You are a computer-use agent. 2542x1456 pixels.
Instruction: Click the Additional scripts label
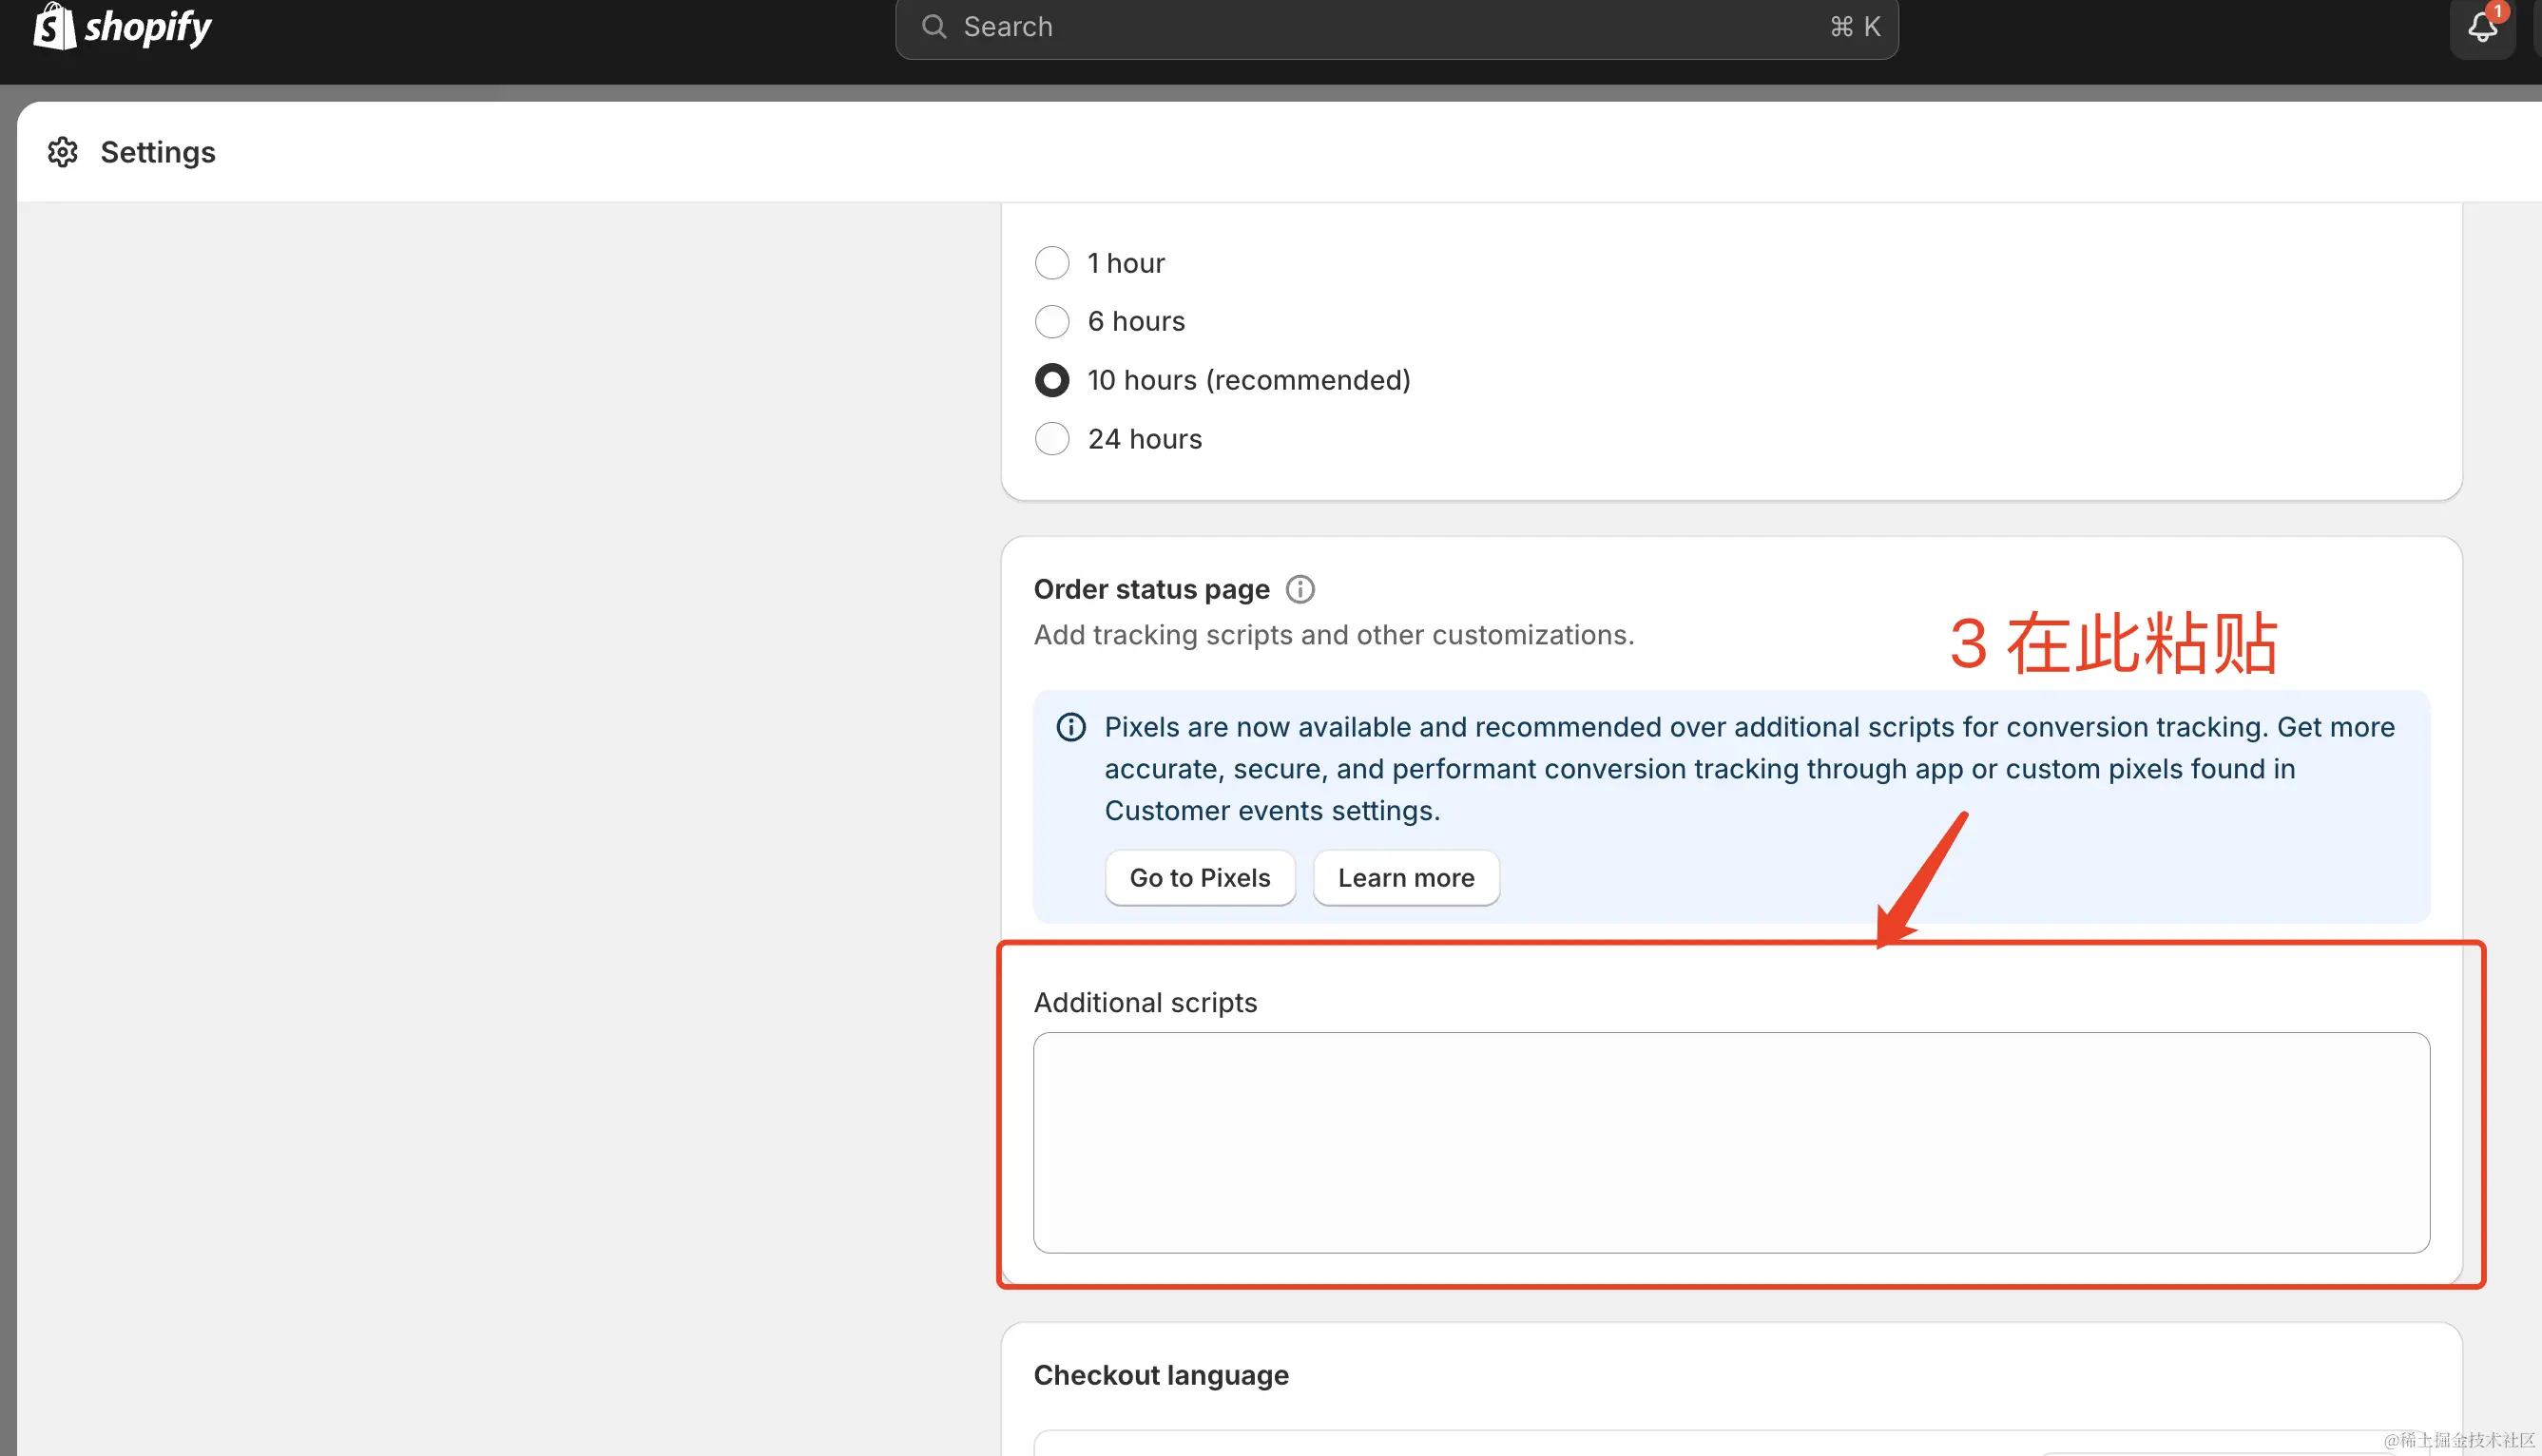[x=1145, y=1002]
